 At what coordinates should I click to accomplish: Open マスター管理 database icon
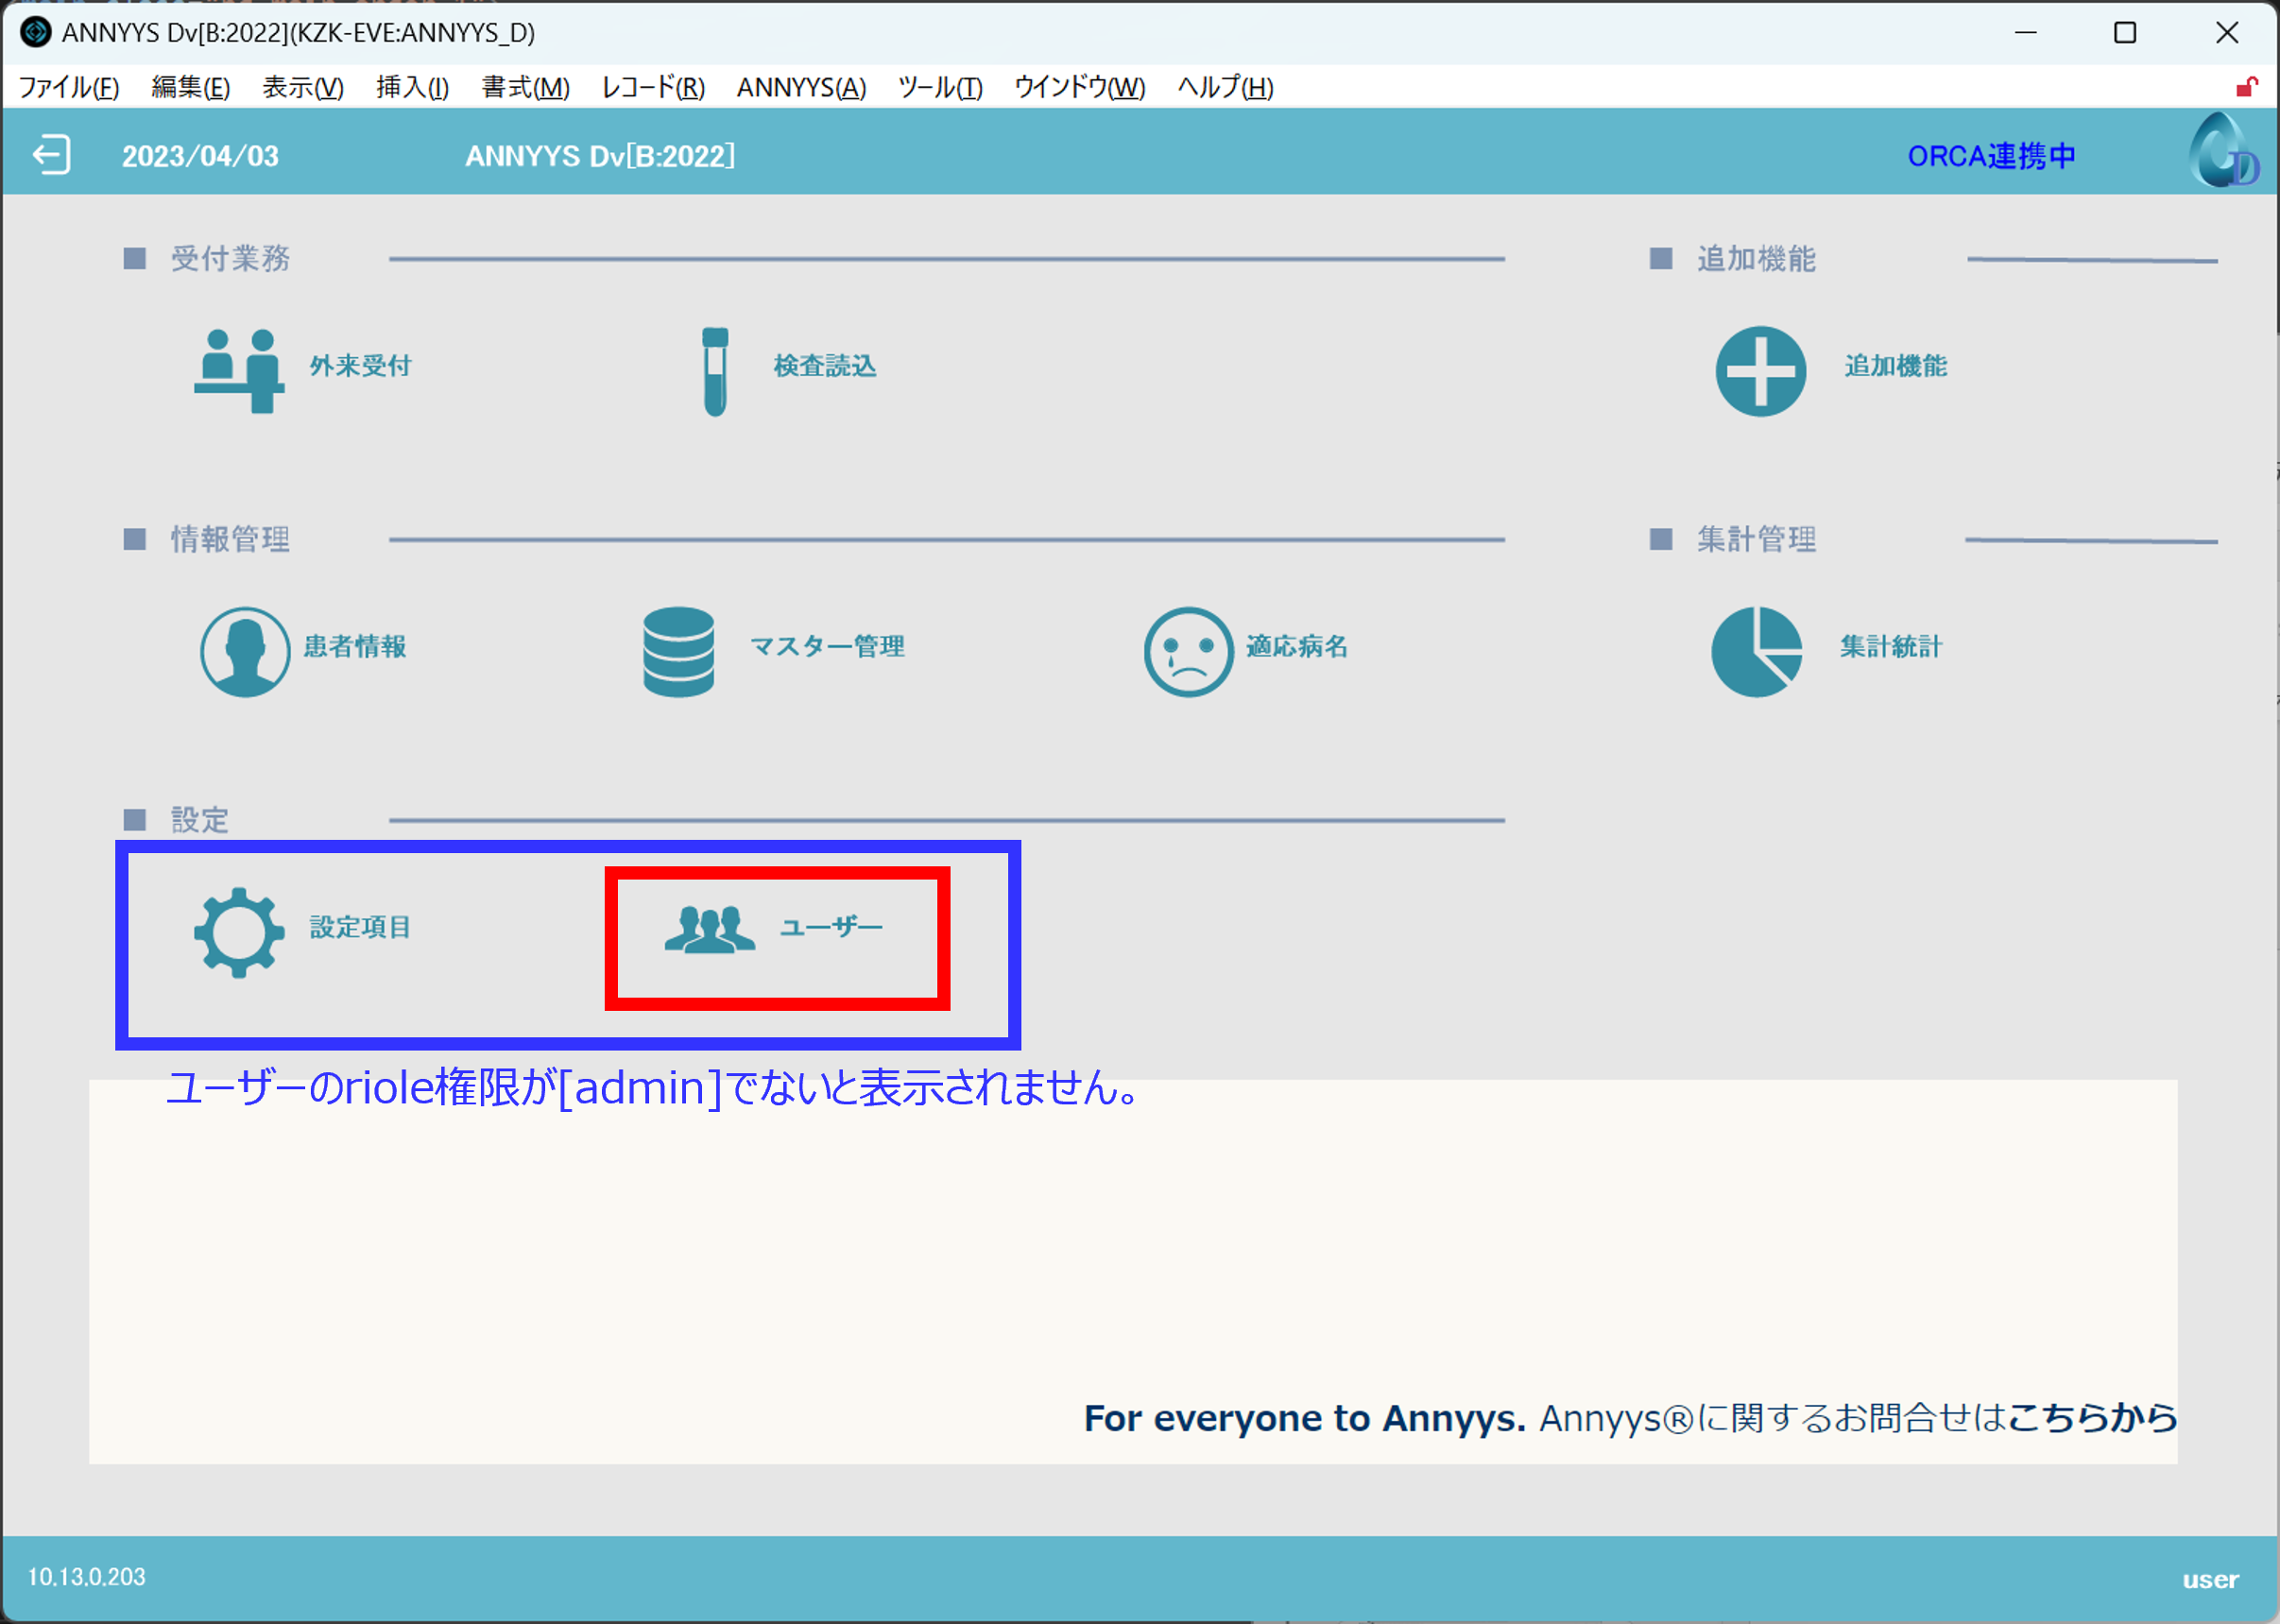tap(678, 651)
